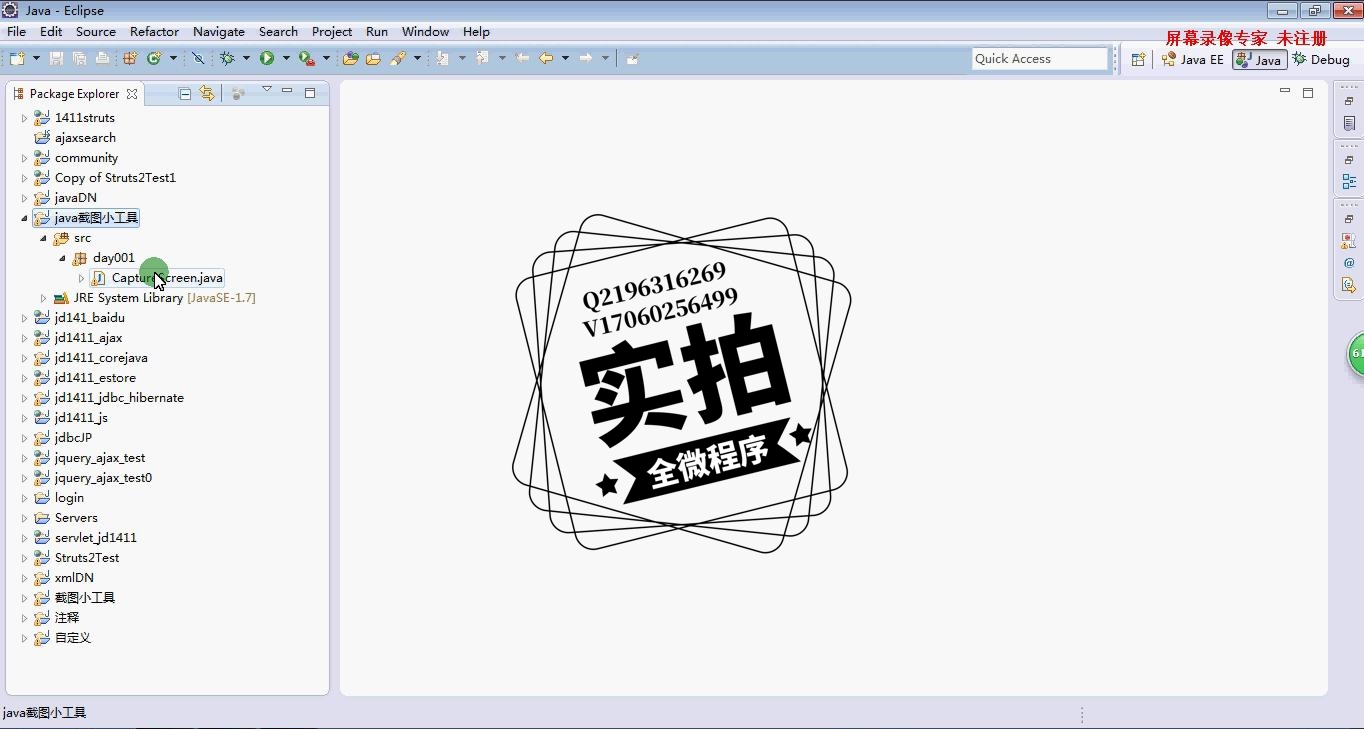Image resolution: width=1364 pixels, height=729 pixels.
Task: Open the Javadoc @ view icon
Action: pyautogui.click(x=1349, y=263)
